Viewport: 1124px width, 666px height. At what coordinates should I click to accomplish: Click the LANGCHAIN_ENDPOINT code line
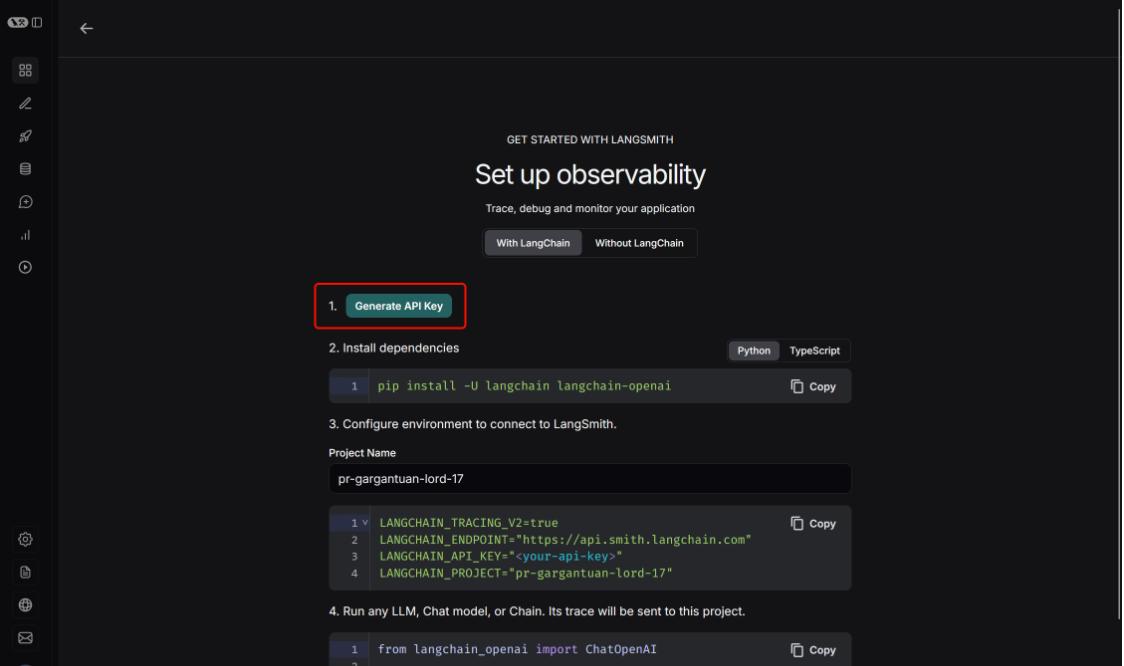point(565,540)
